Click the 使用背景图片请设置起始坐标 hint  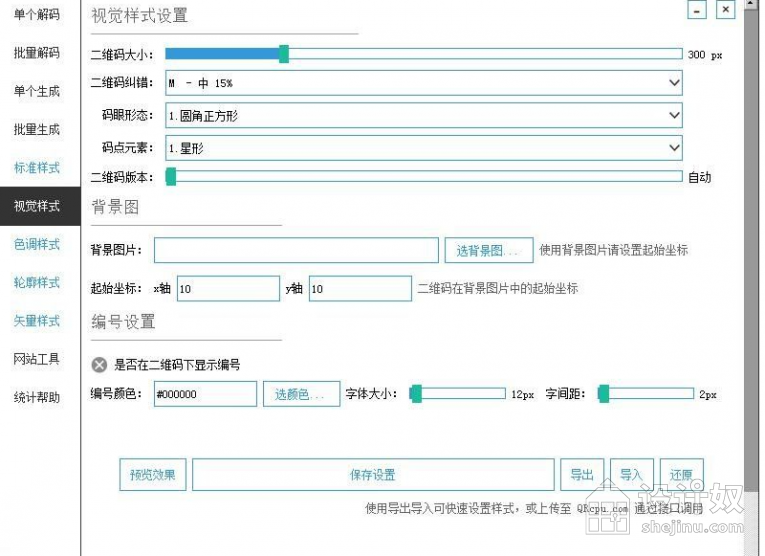click(614, 250)
